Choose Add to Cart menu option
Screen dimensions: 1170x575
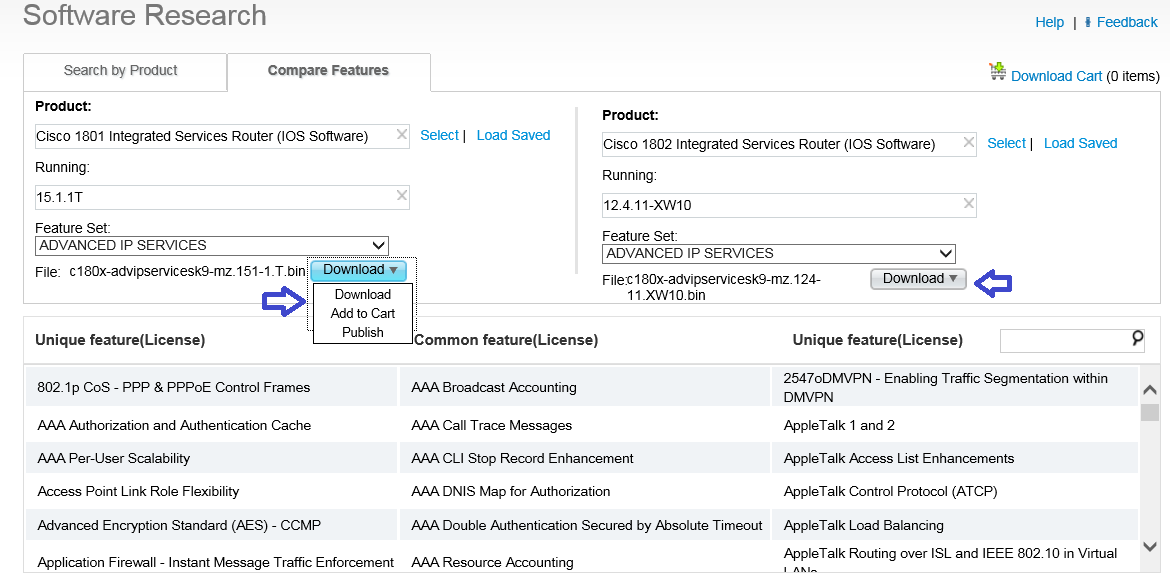click(x=363, y=313)
